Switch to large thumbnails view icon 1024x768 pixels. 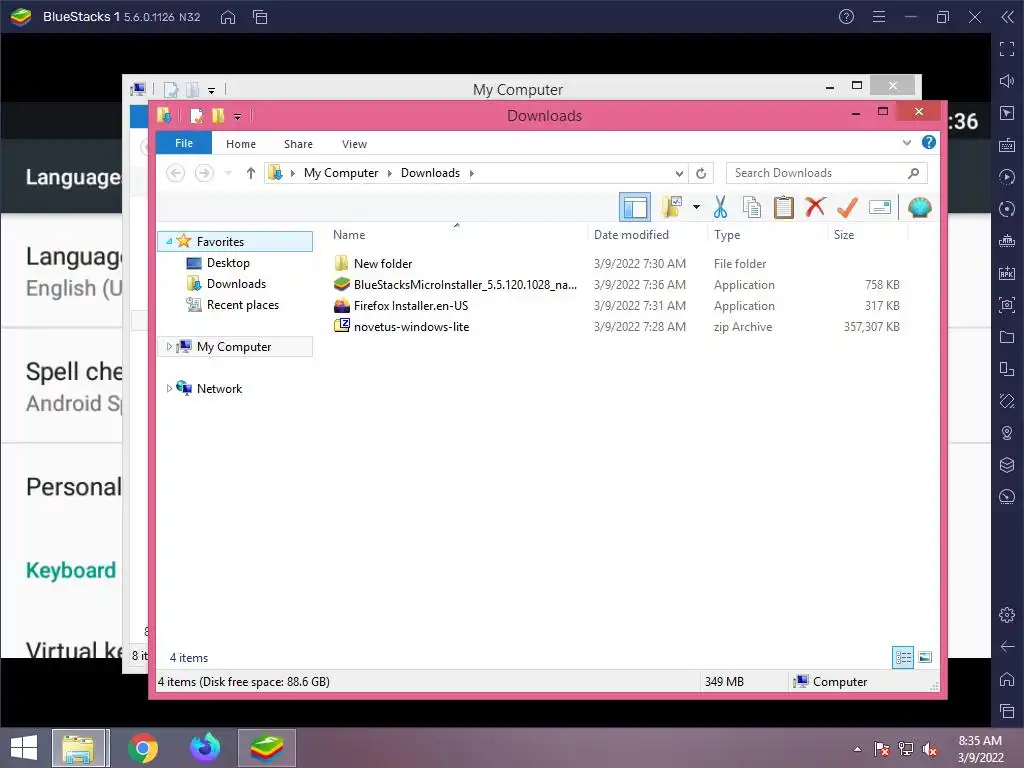coord(925,657)
